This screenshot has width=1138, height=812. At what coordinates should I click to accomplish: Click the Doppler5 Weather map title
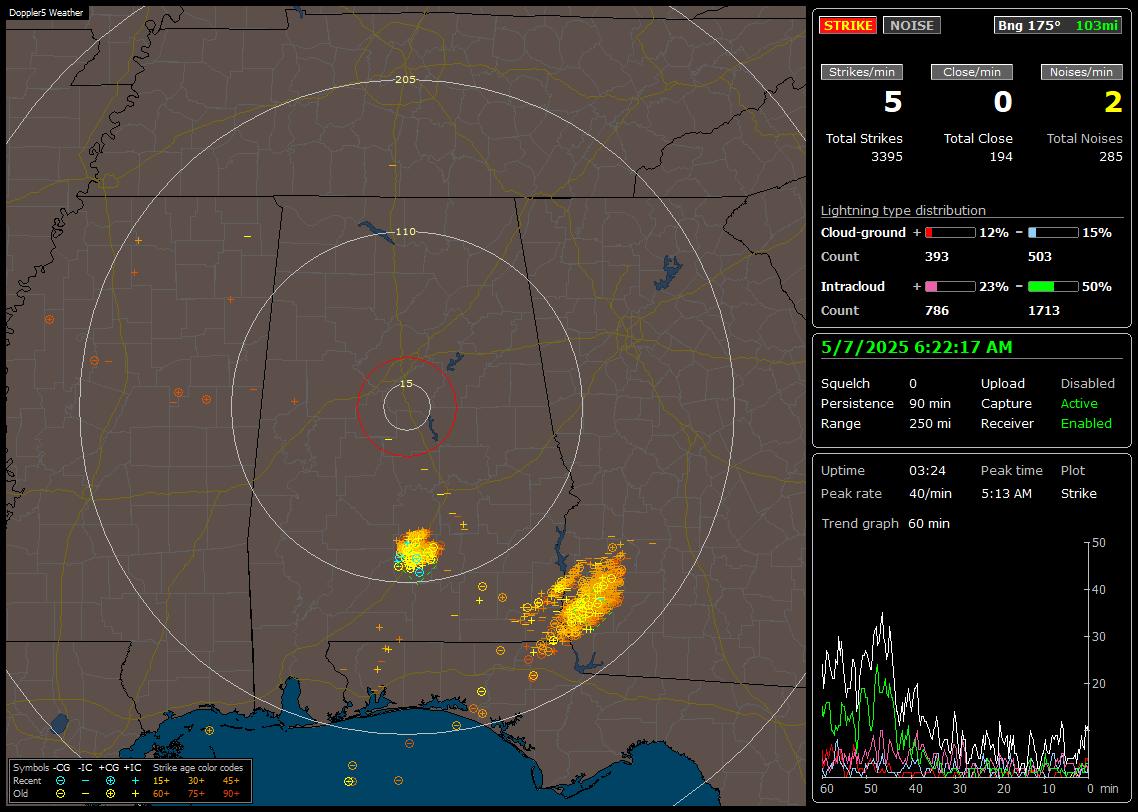click(x=46, y=13)
